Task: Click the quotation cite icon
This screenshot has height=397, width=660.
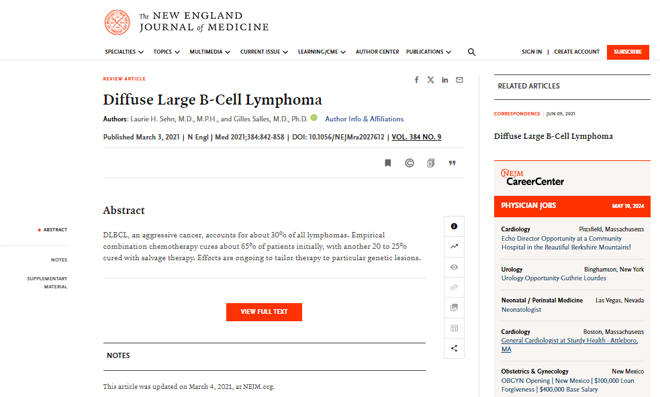Action: 452,163
